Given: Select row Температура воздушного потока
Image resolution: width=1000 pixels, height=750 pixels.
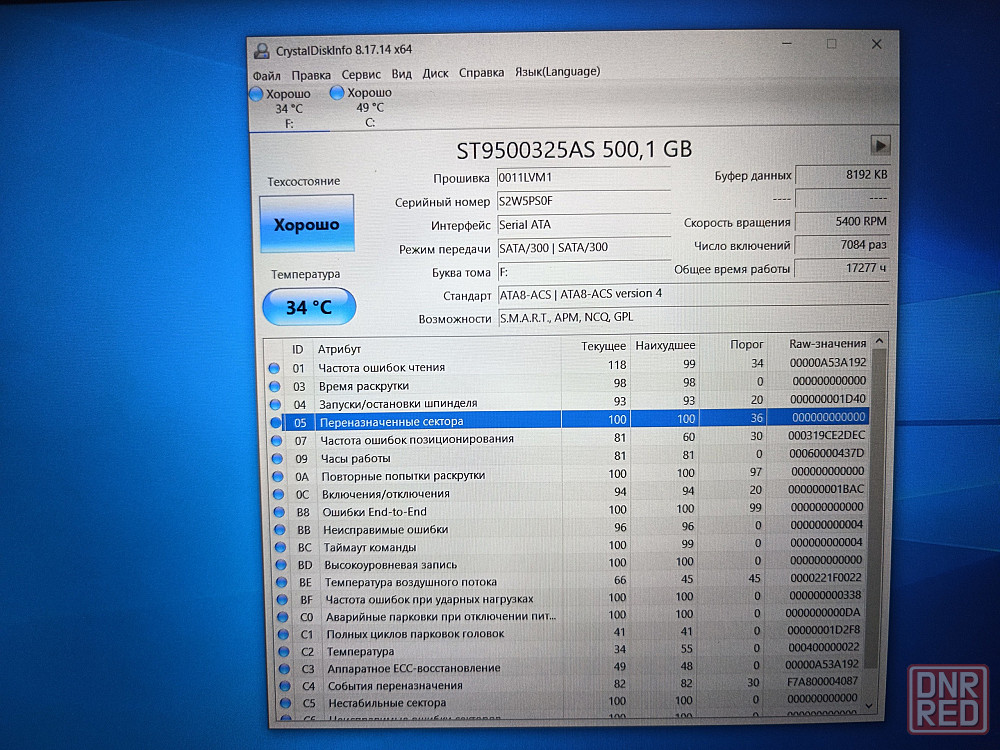Looking at the screenshot, I should 571,580.
